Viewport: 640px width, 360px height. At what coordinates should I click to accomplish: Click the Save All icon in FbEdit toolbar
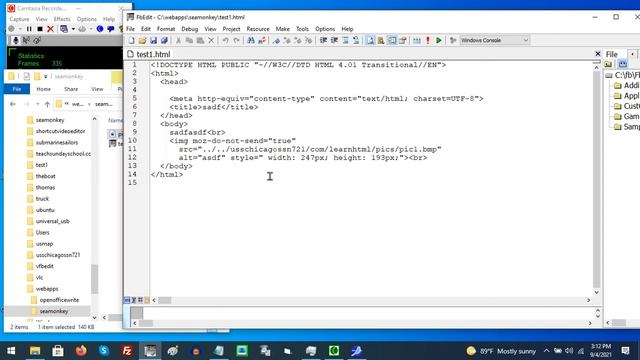tap(164, 40)
